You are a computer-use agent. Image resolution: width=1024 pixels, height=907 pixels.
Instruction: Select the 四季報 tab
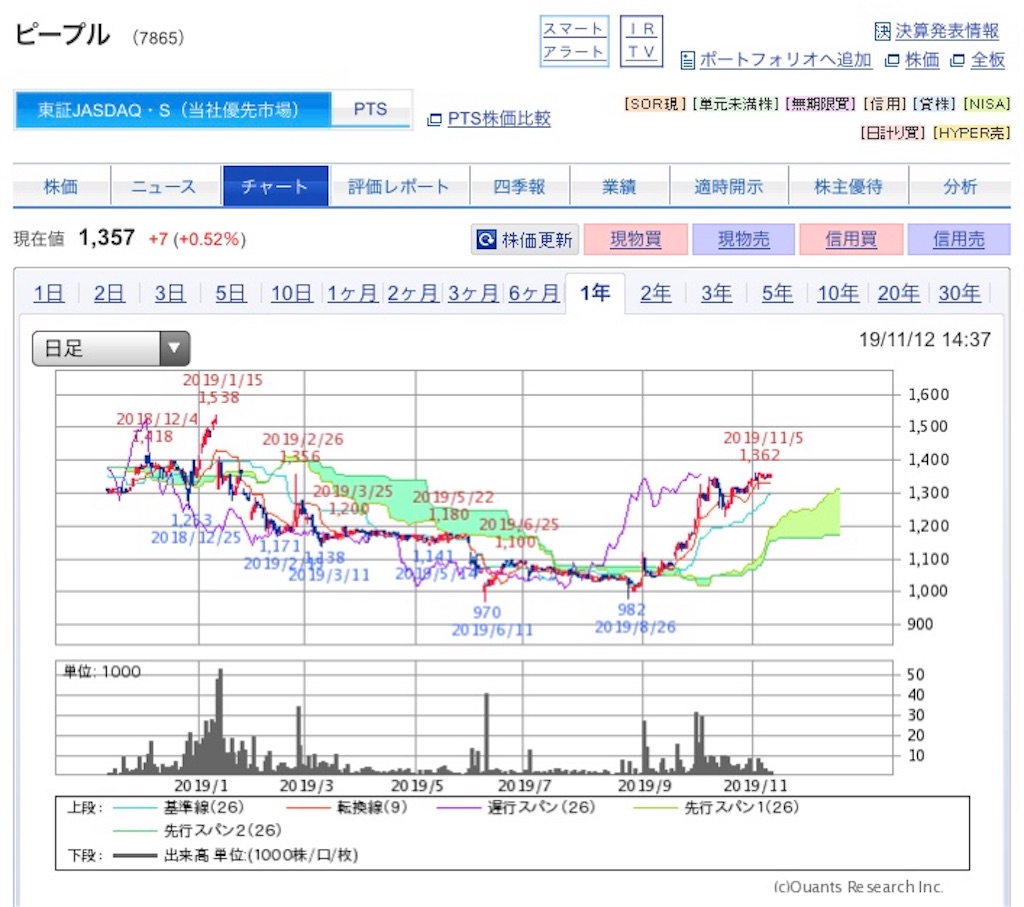[x=519, y=187]
